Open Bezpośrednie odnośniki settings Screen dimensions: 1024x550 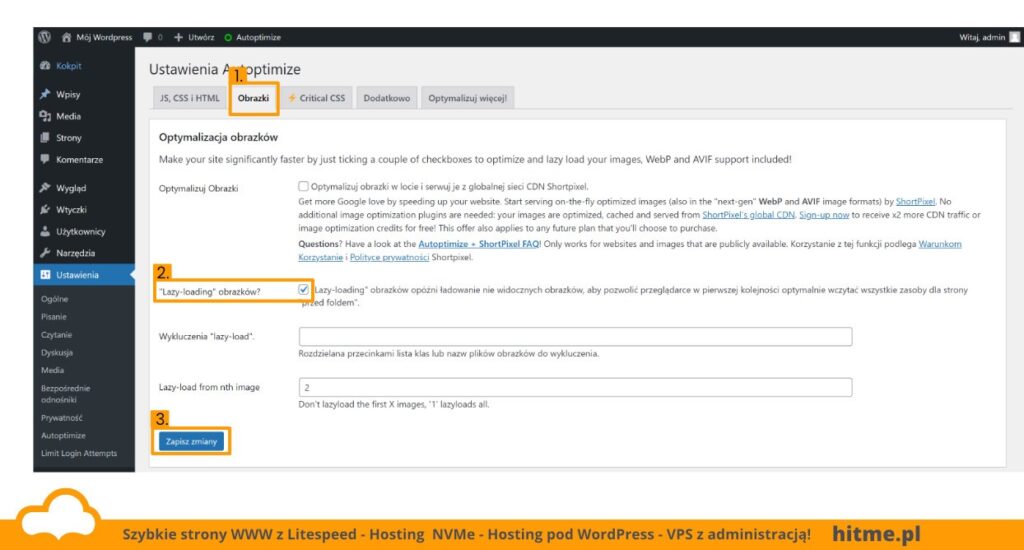point(65,394)
